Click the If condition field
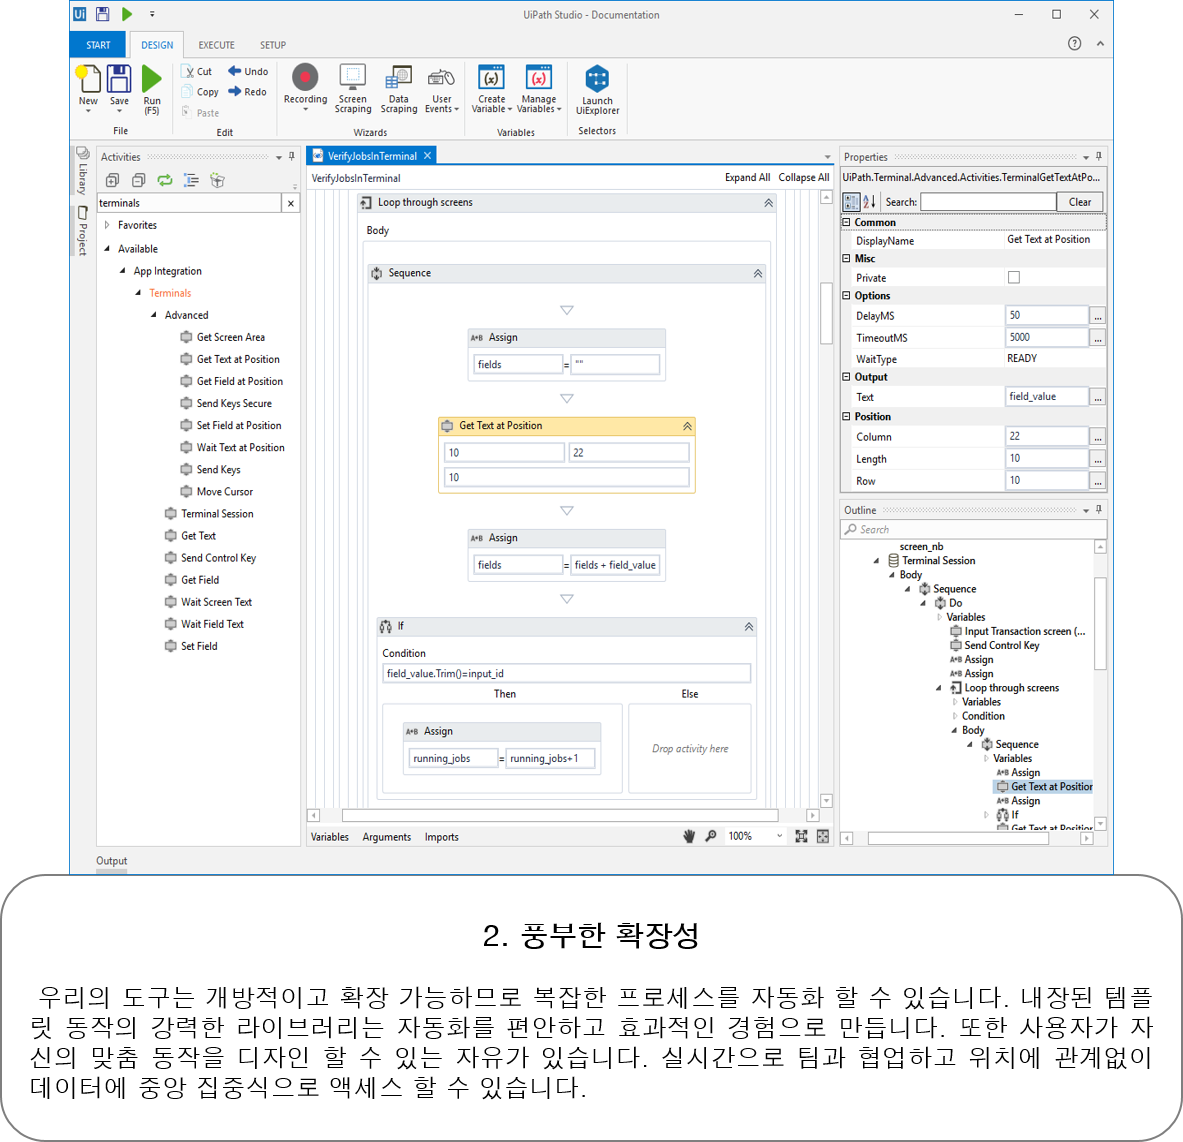 pyautogui.click(x=567, y=674)
